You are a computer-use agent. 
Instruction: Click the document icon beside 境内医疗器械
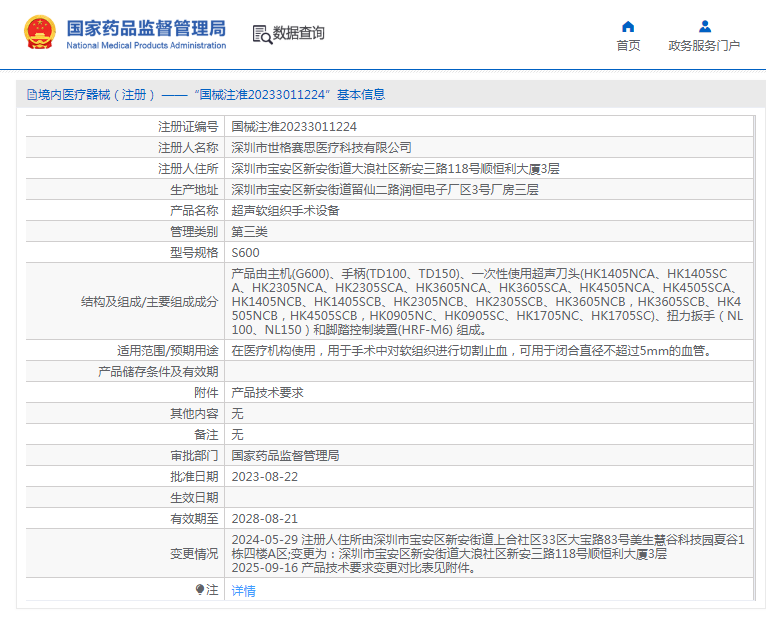pos(32,95)
